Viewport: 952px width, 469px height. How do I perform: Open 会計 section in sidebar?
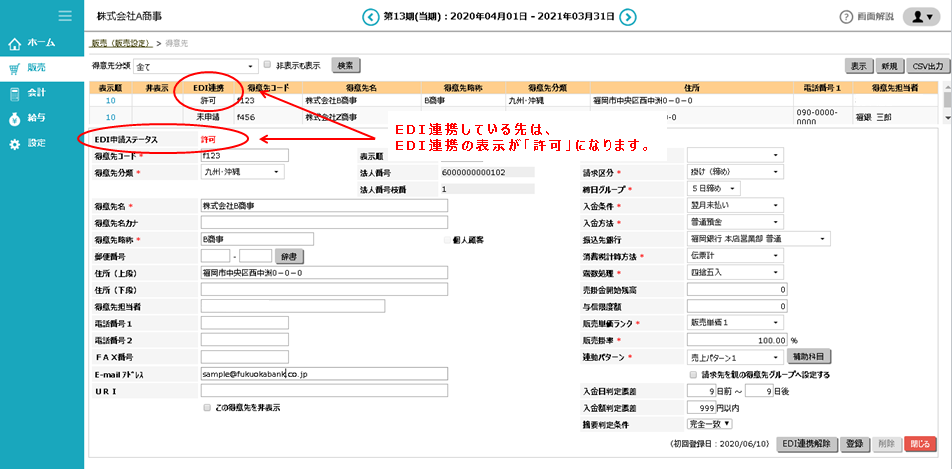pyautogui.click(x=32, y=93)
